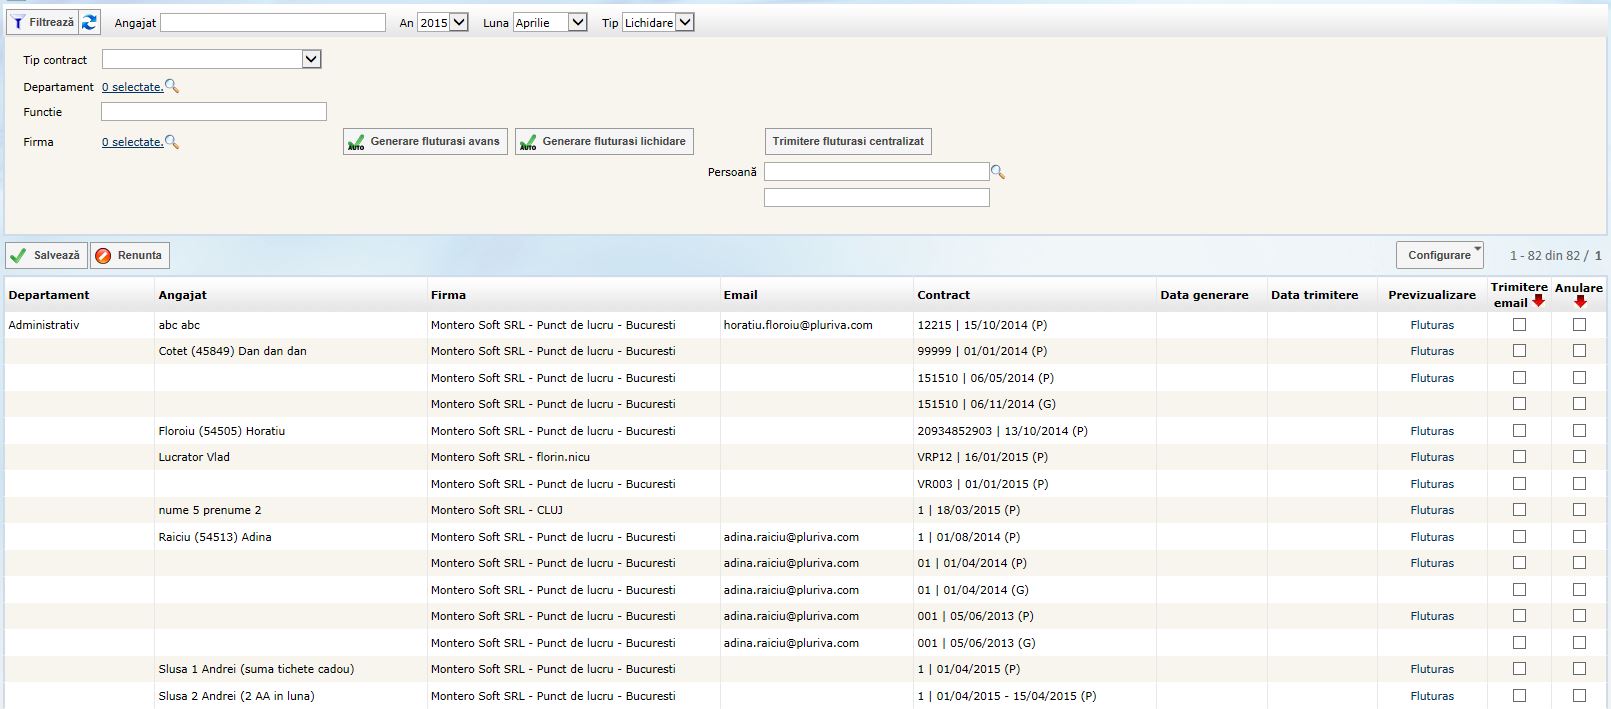Click the Angajat text field
Viewport: 1611px width, 709px height.
[272, 22]
